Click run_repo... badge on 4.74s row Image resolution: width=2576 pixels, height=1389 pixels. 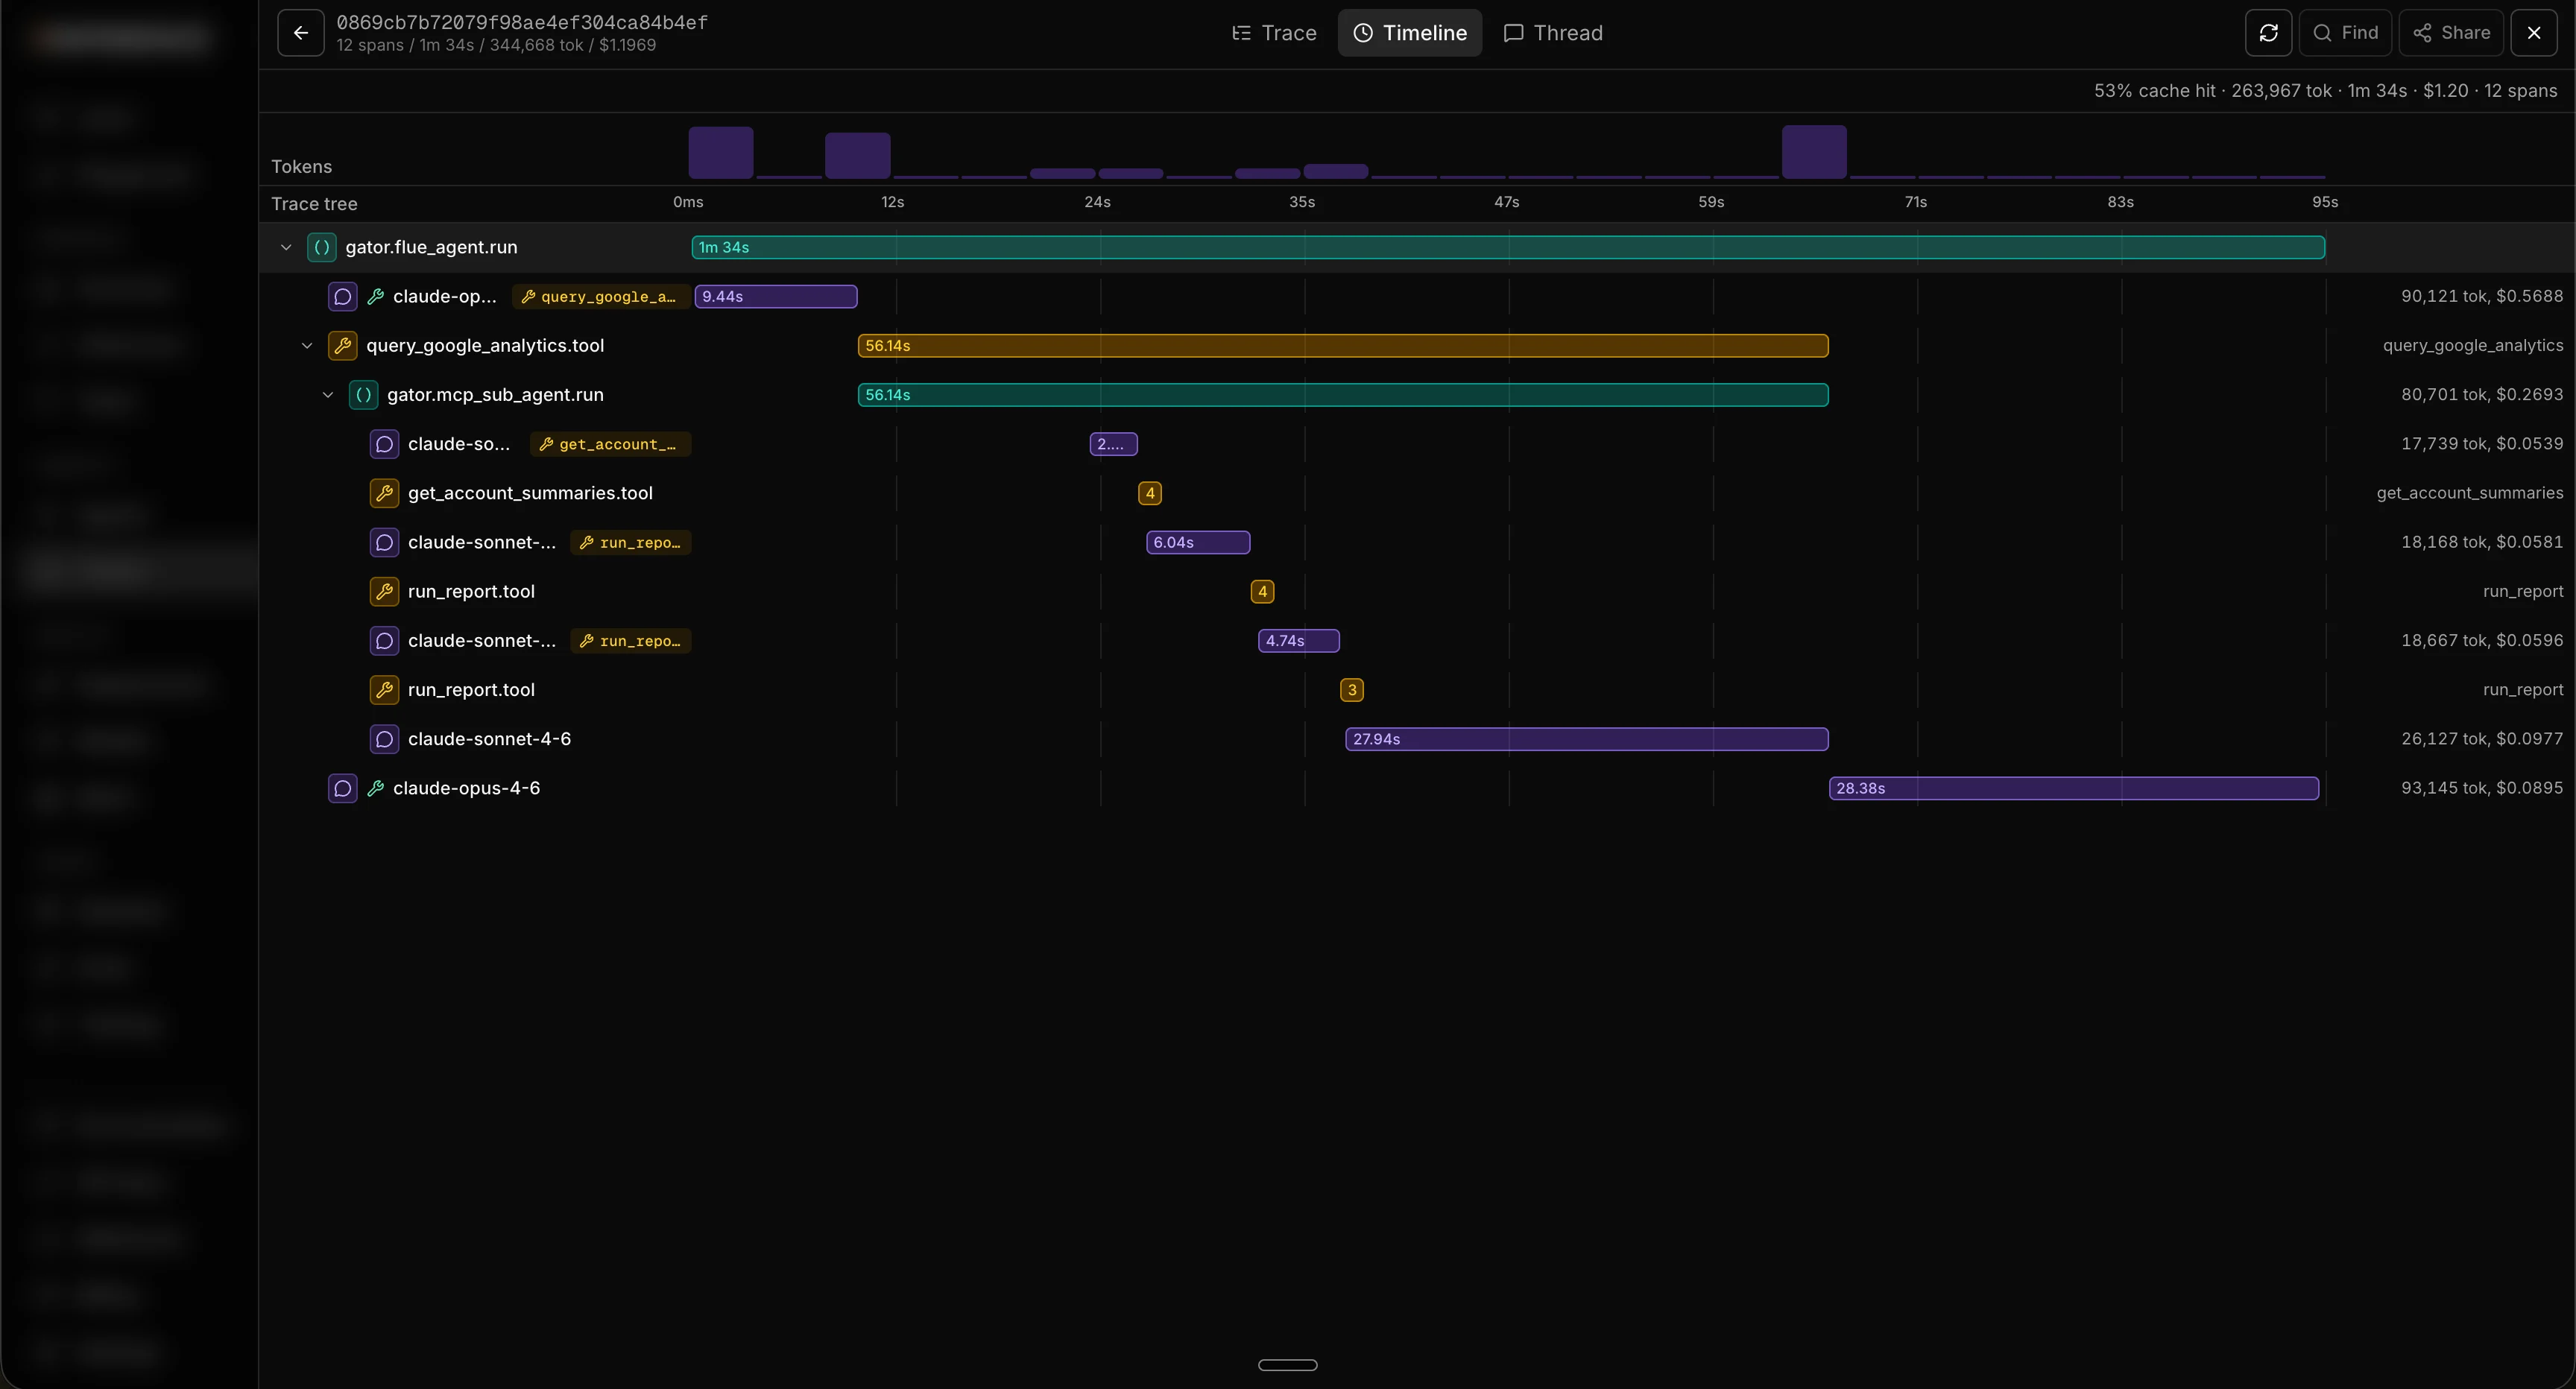tap(631, 641)
